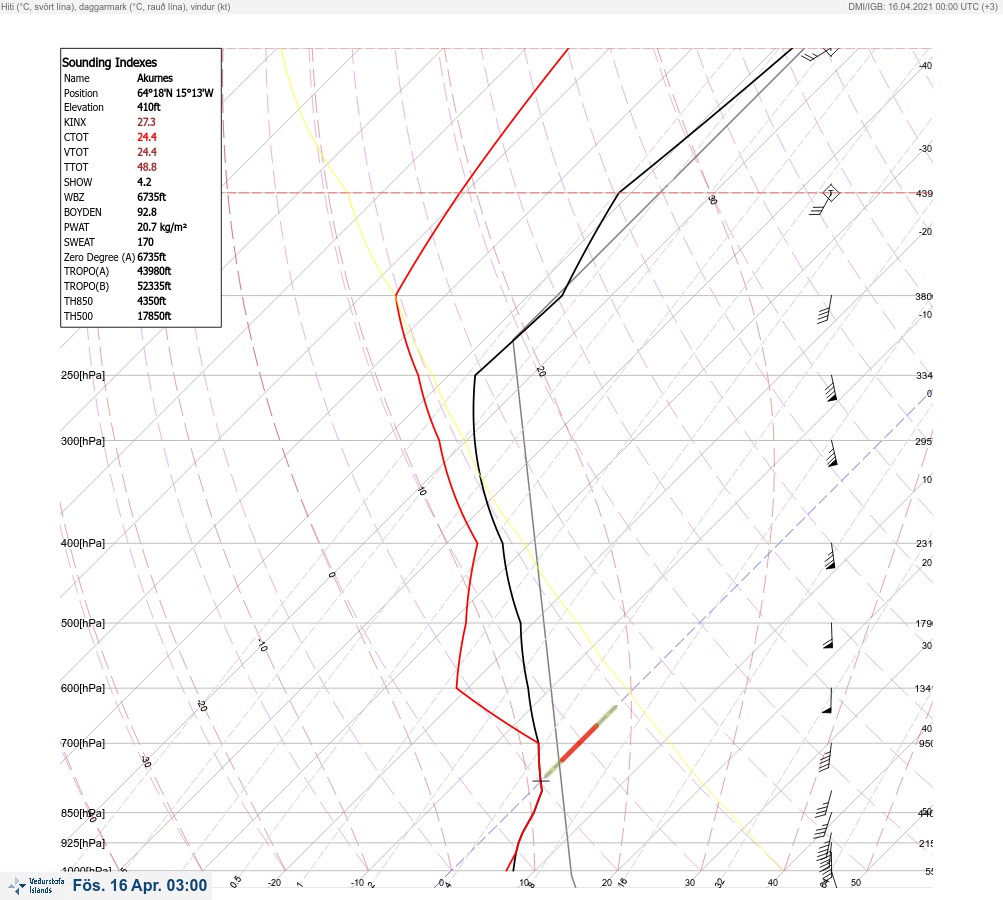Click the Vedurstofa Islands logo
This screenshot has height=900, width=1003.
(x=36, y=886)
